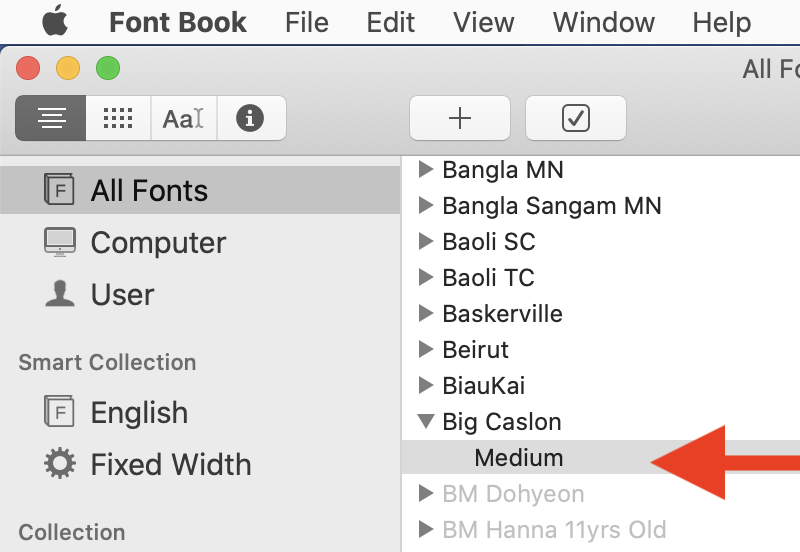Expand the Baoli TC font family
800x552 pixels.
pyautogui.click(x=426, y=277)
